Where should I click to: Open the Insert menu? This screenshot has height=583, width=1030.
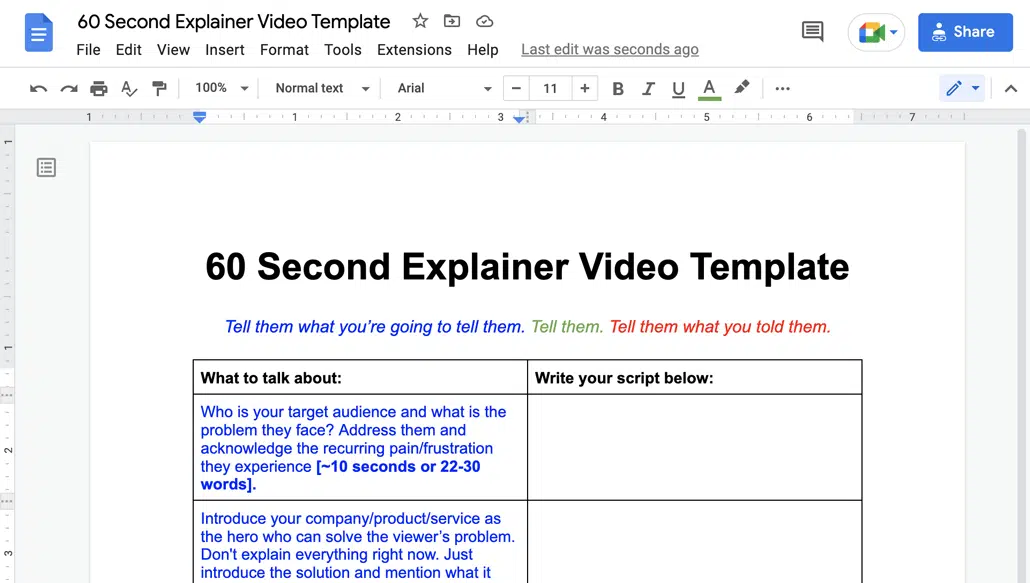(224, 49)
